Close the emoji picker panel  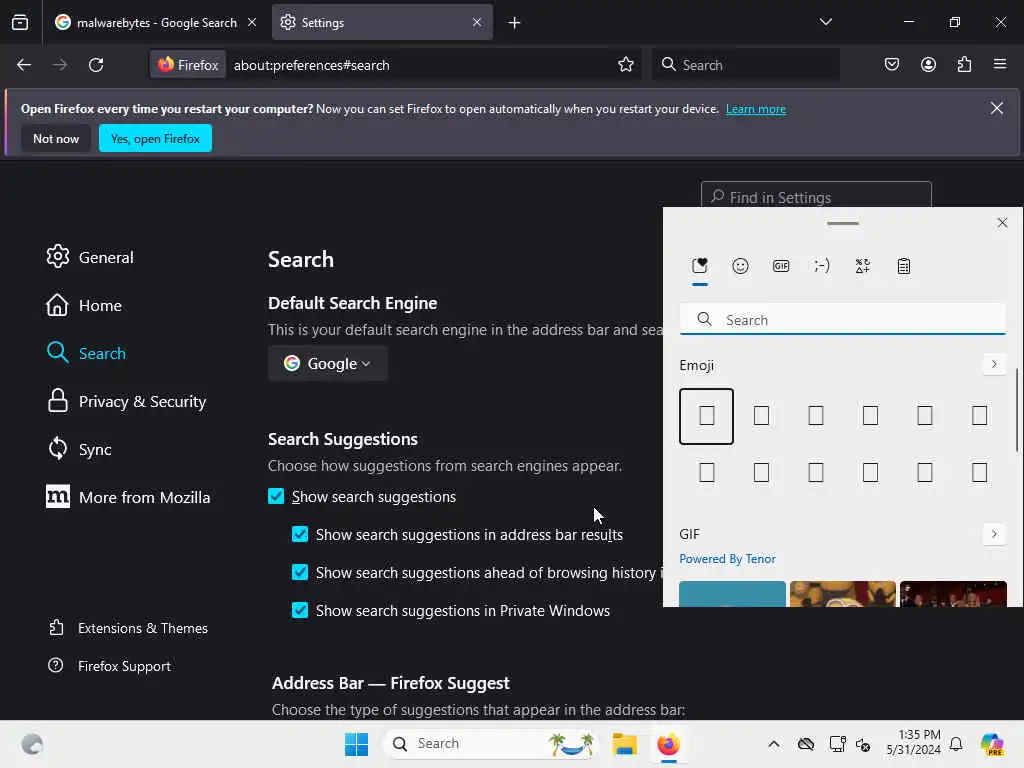1002,223
